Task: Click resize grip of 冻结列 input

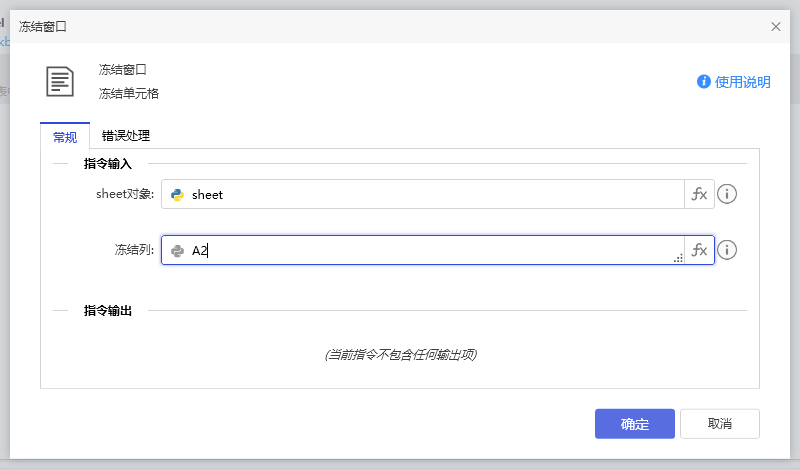Action: (678, 258)
